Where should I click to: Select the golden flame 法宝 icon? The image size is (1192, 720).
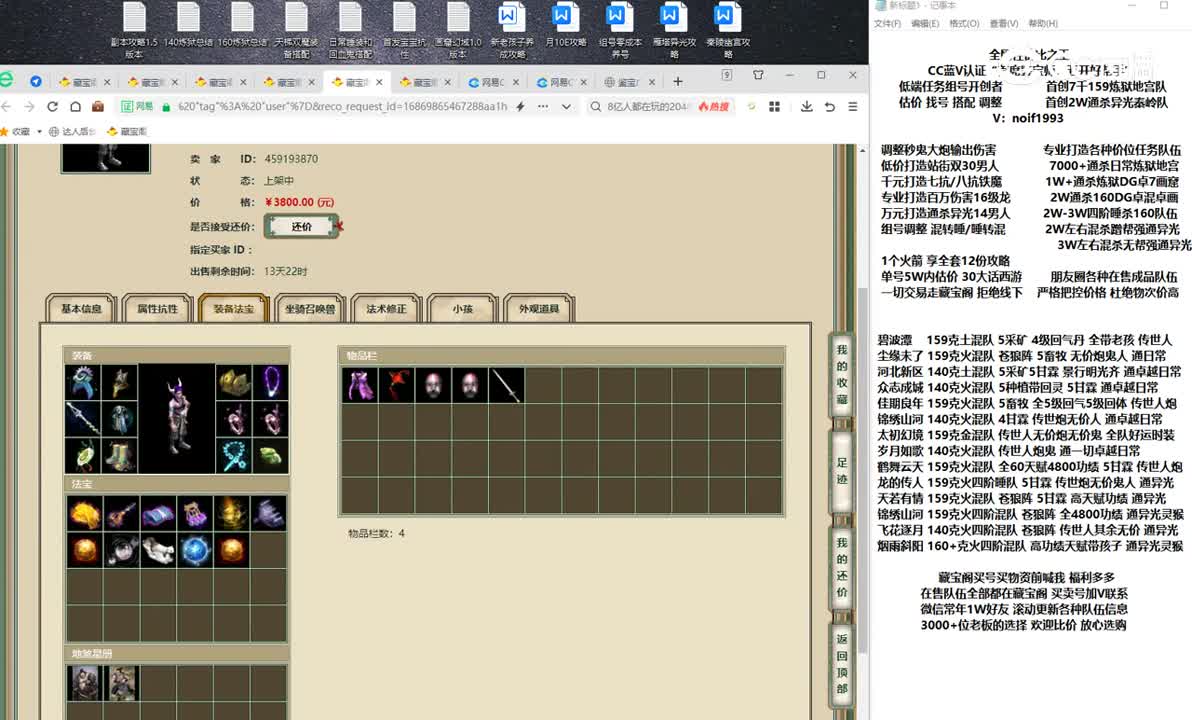(x=84, y=513)
